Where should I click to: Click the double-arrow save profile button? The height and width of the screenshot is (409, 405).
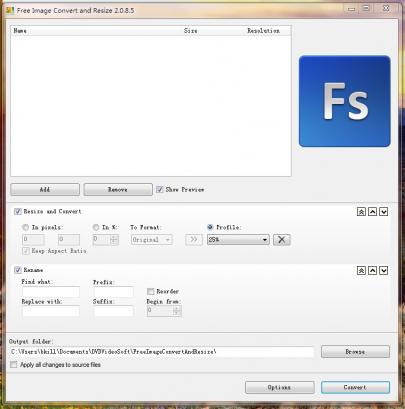click(194, 240)
